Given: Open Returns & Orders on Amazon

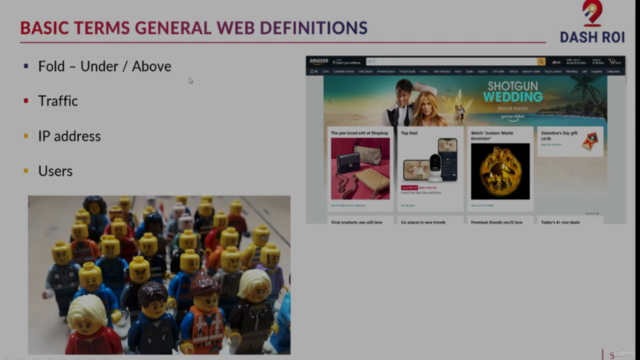Looking at the screenshot, I should click(598, 62).
